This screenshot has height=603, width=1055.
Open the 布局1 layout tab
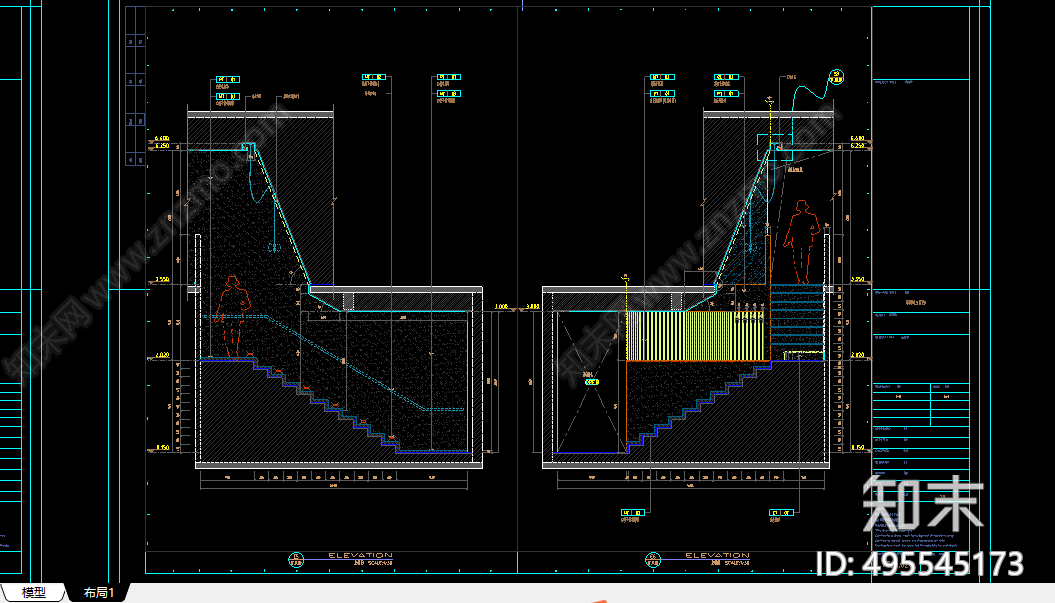click(x=99, y=592)
